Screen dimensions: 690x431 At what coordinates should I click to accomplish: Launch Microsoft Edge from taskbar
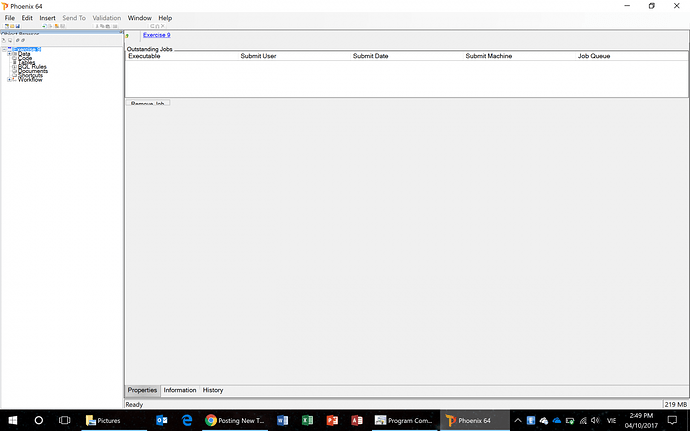pos(187,420)
